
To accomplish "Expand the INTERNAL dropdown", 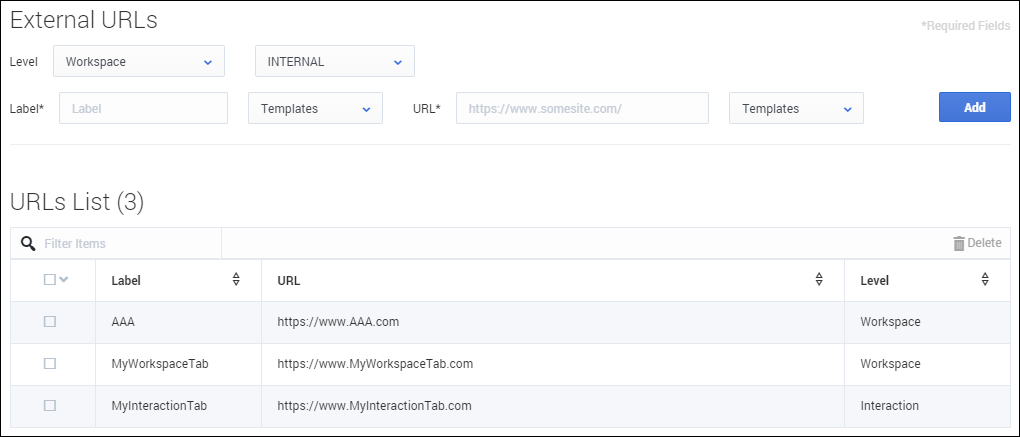I will 335,61.
